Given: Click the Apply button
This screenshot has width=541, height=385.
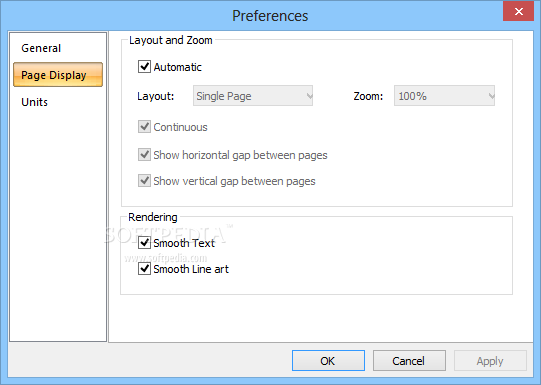Looking at the screenshot, I should point(490,361).
